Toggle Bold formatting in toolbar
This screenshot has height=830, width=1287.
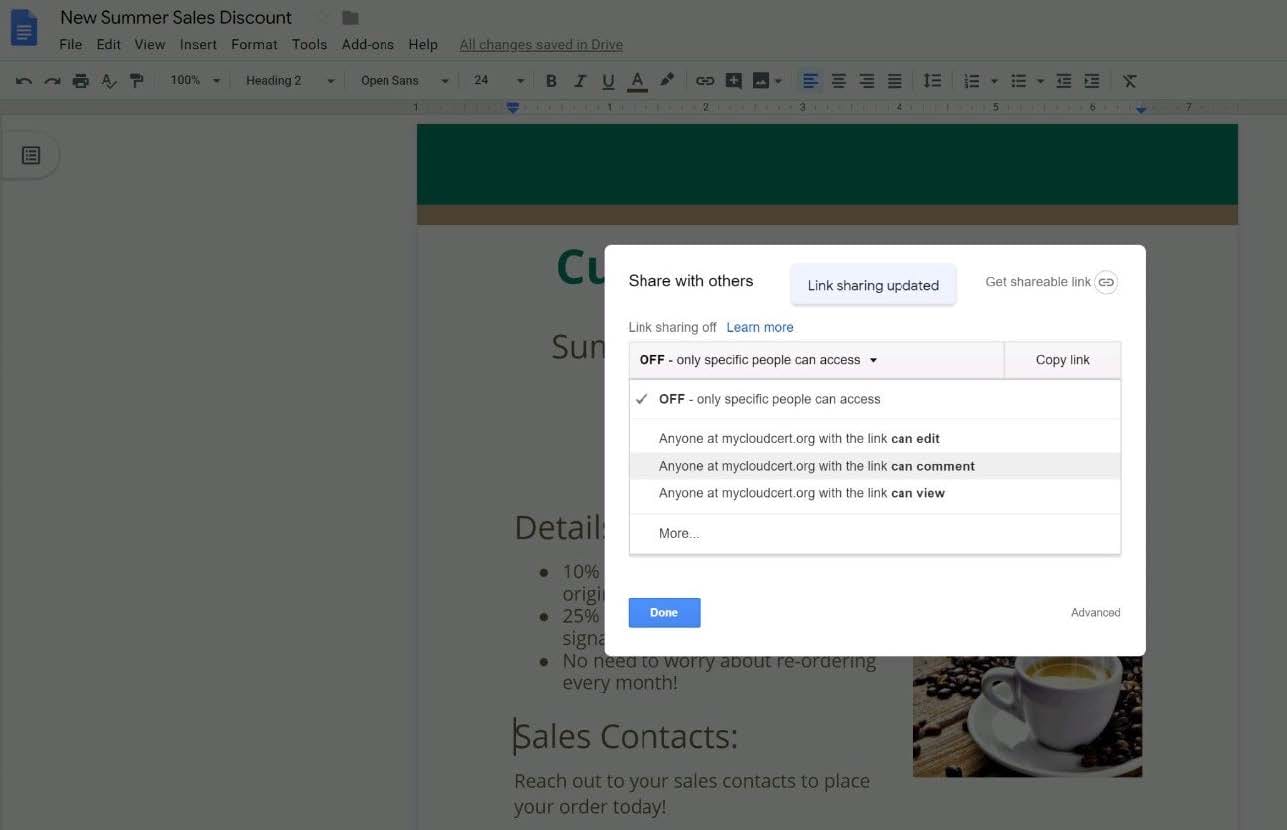click(551, 81)
